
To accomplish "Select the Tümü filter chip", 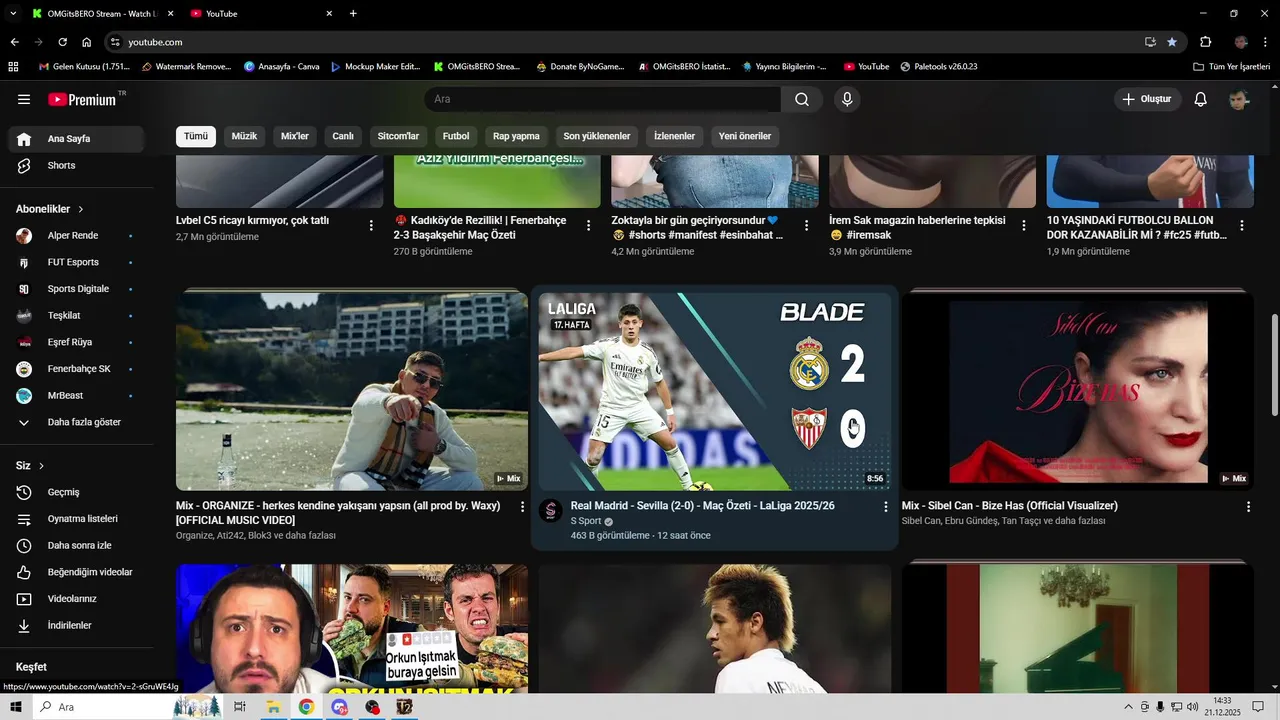I will [x=196, y=136].
